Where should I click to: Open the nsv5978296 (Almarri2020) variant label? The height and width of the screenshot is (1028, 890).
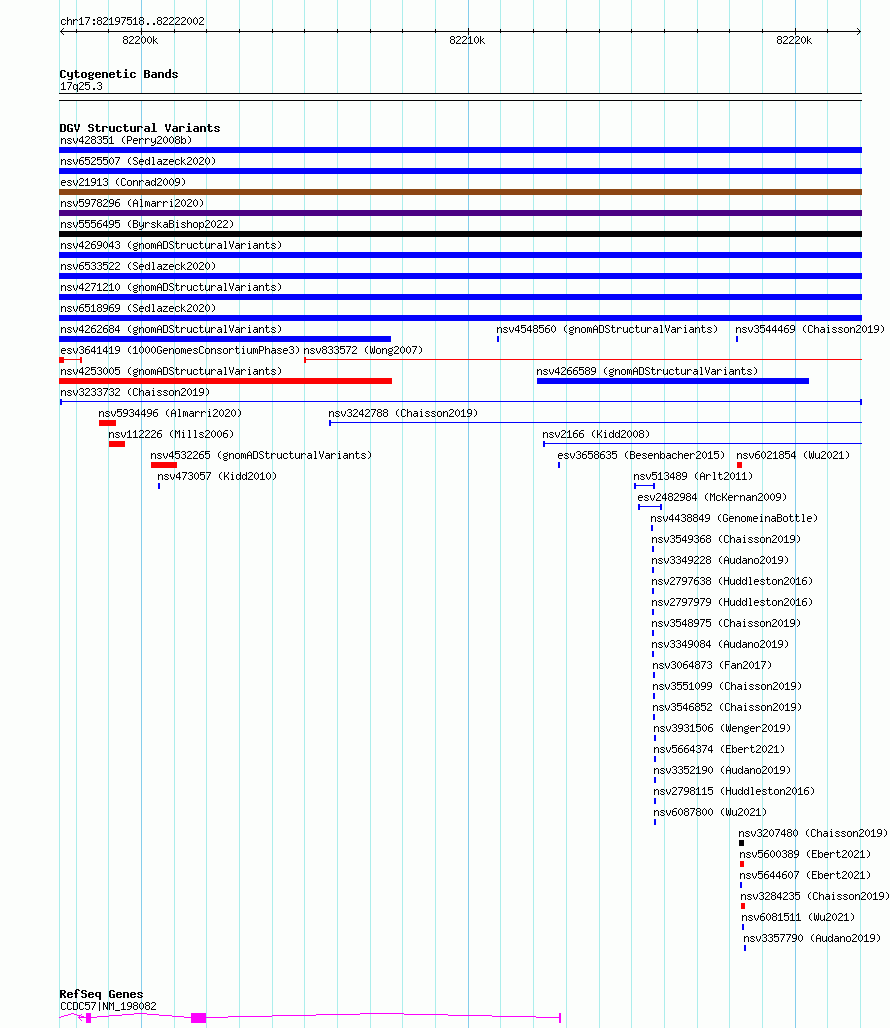(x=132, y=203)
